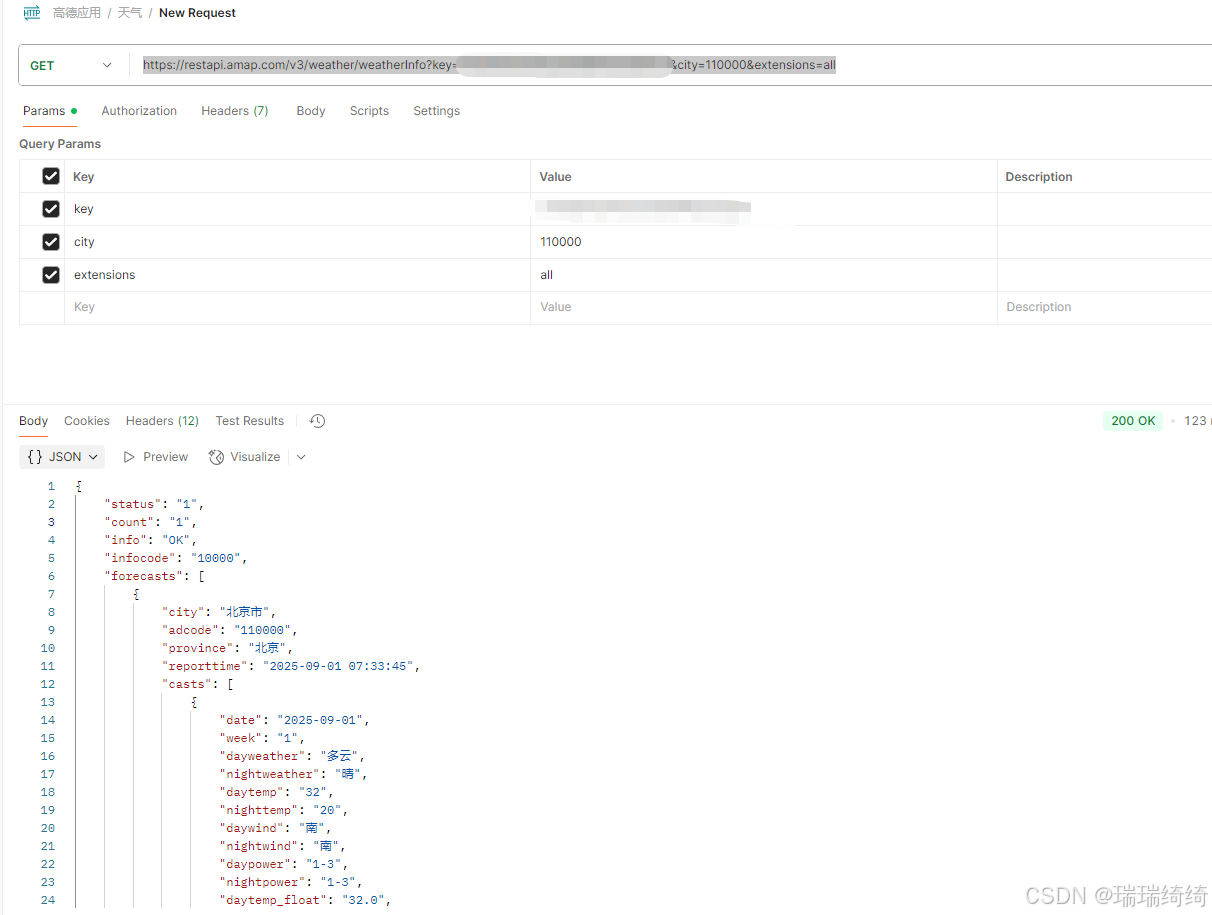1212x915 pixels.
Task: Expand the Visualize options chevron
Action: click(x=301, y=457)
